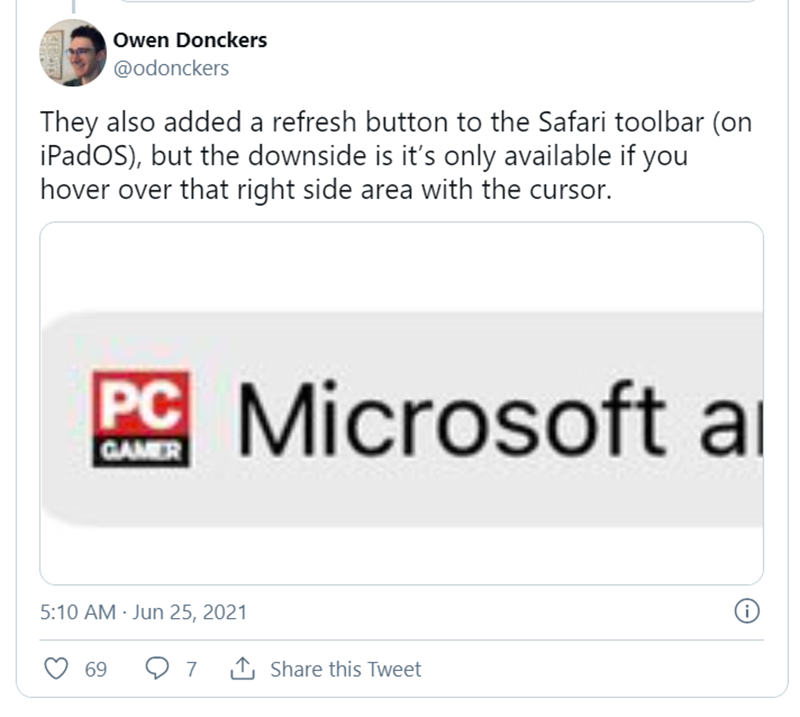Click the red PC Gamer logo

pos(139,419)
